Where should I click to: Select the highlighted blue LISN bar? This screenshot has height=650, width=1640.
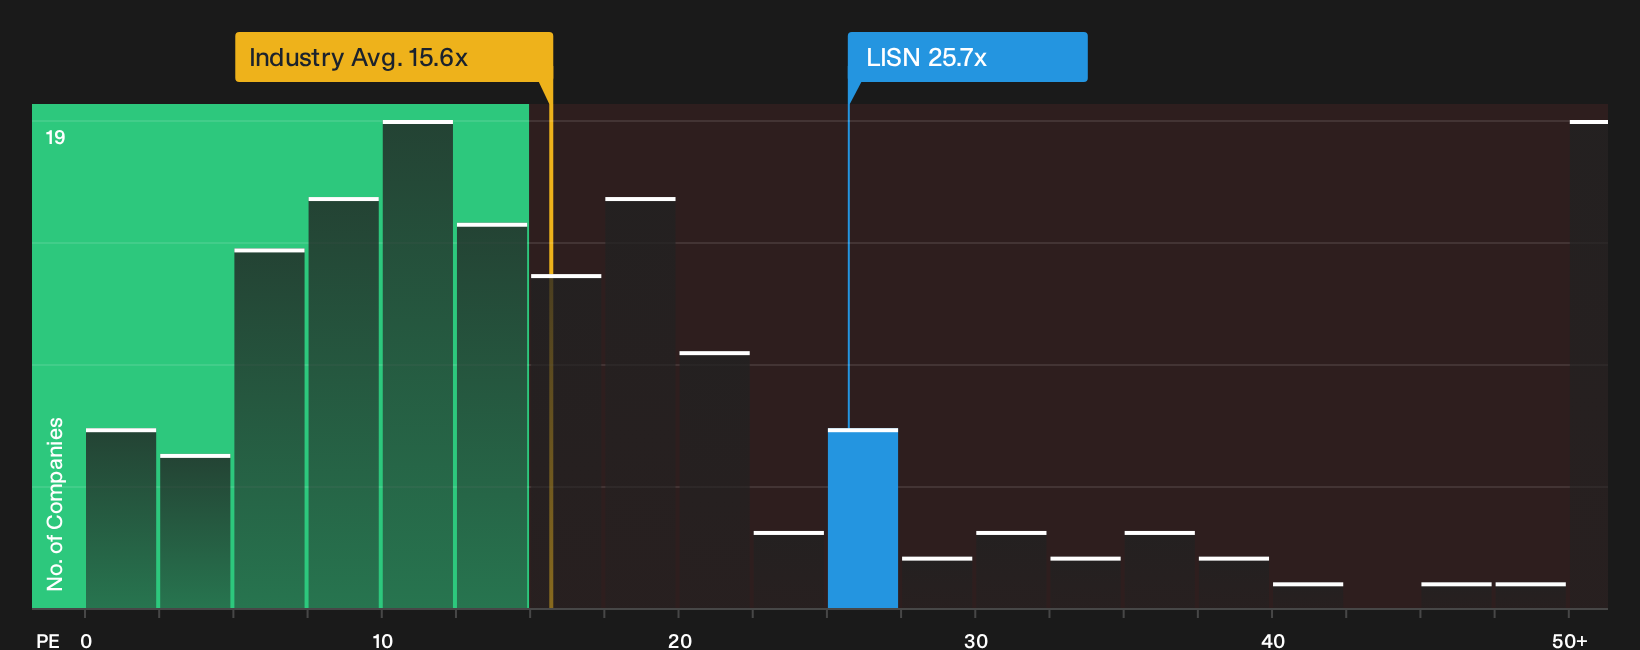coord(863,519)
